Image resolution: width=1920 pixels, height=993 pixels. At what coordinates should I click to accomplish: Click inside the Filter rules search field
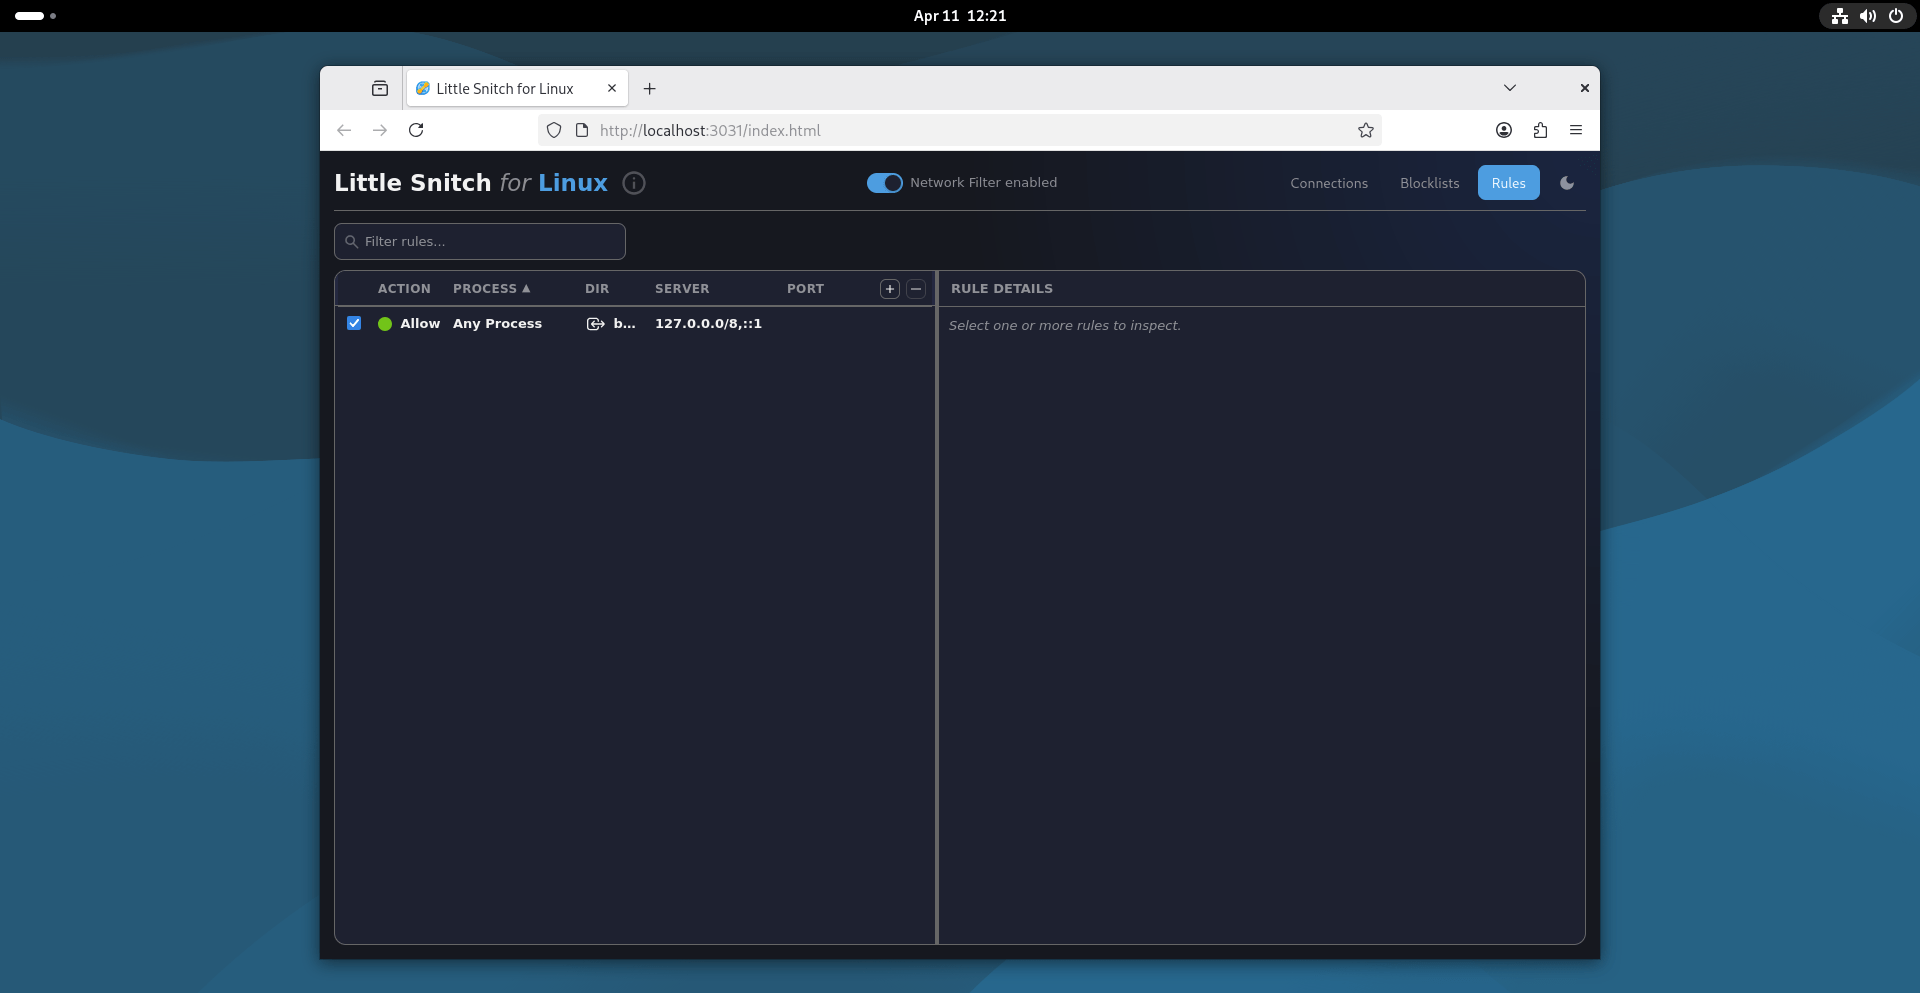click(479, 241)
